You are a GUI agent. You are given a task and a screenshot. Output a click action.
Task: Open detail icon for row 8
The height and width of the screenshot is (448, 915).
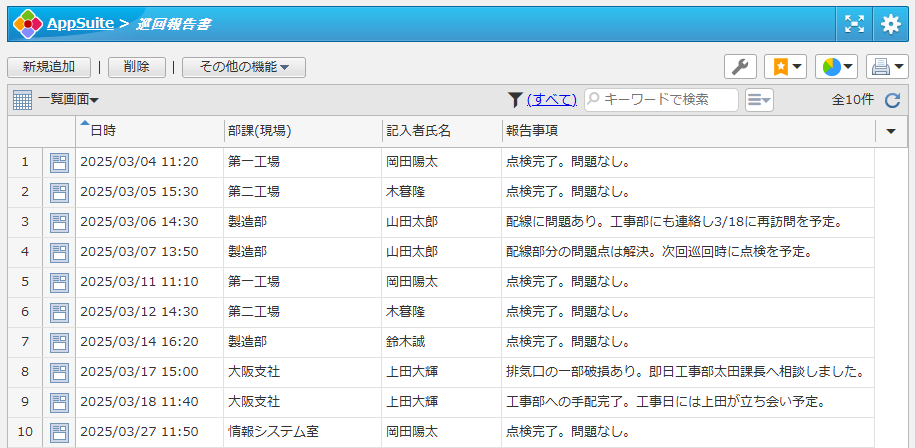pyautogui.click(x=59, y=372)
